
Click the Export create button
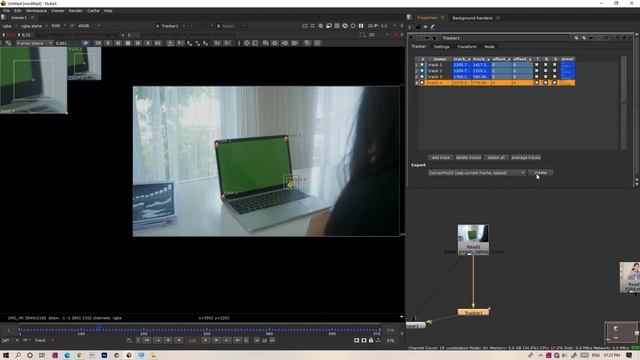point(540,173)
